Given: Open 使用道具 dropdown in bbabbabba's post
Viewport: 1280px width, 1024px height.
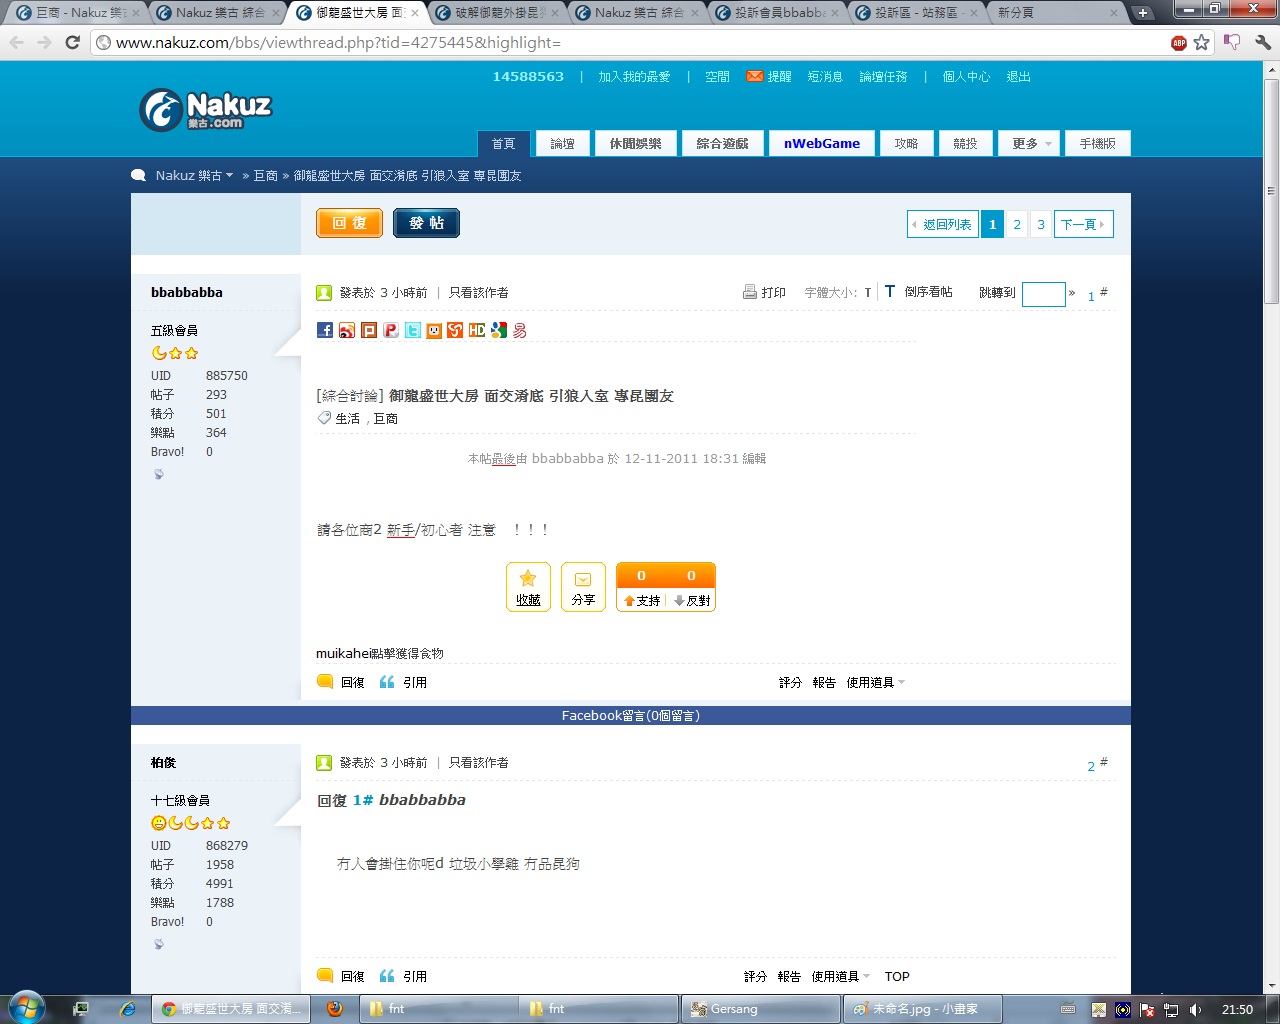Looking at the screenshot, I should click(876, 683).
